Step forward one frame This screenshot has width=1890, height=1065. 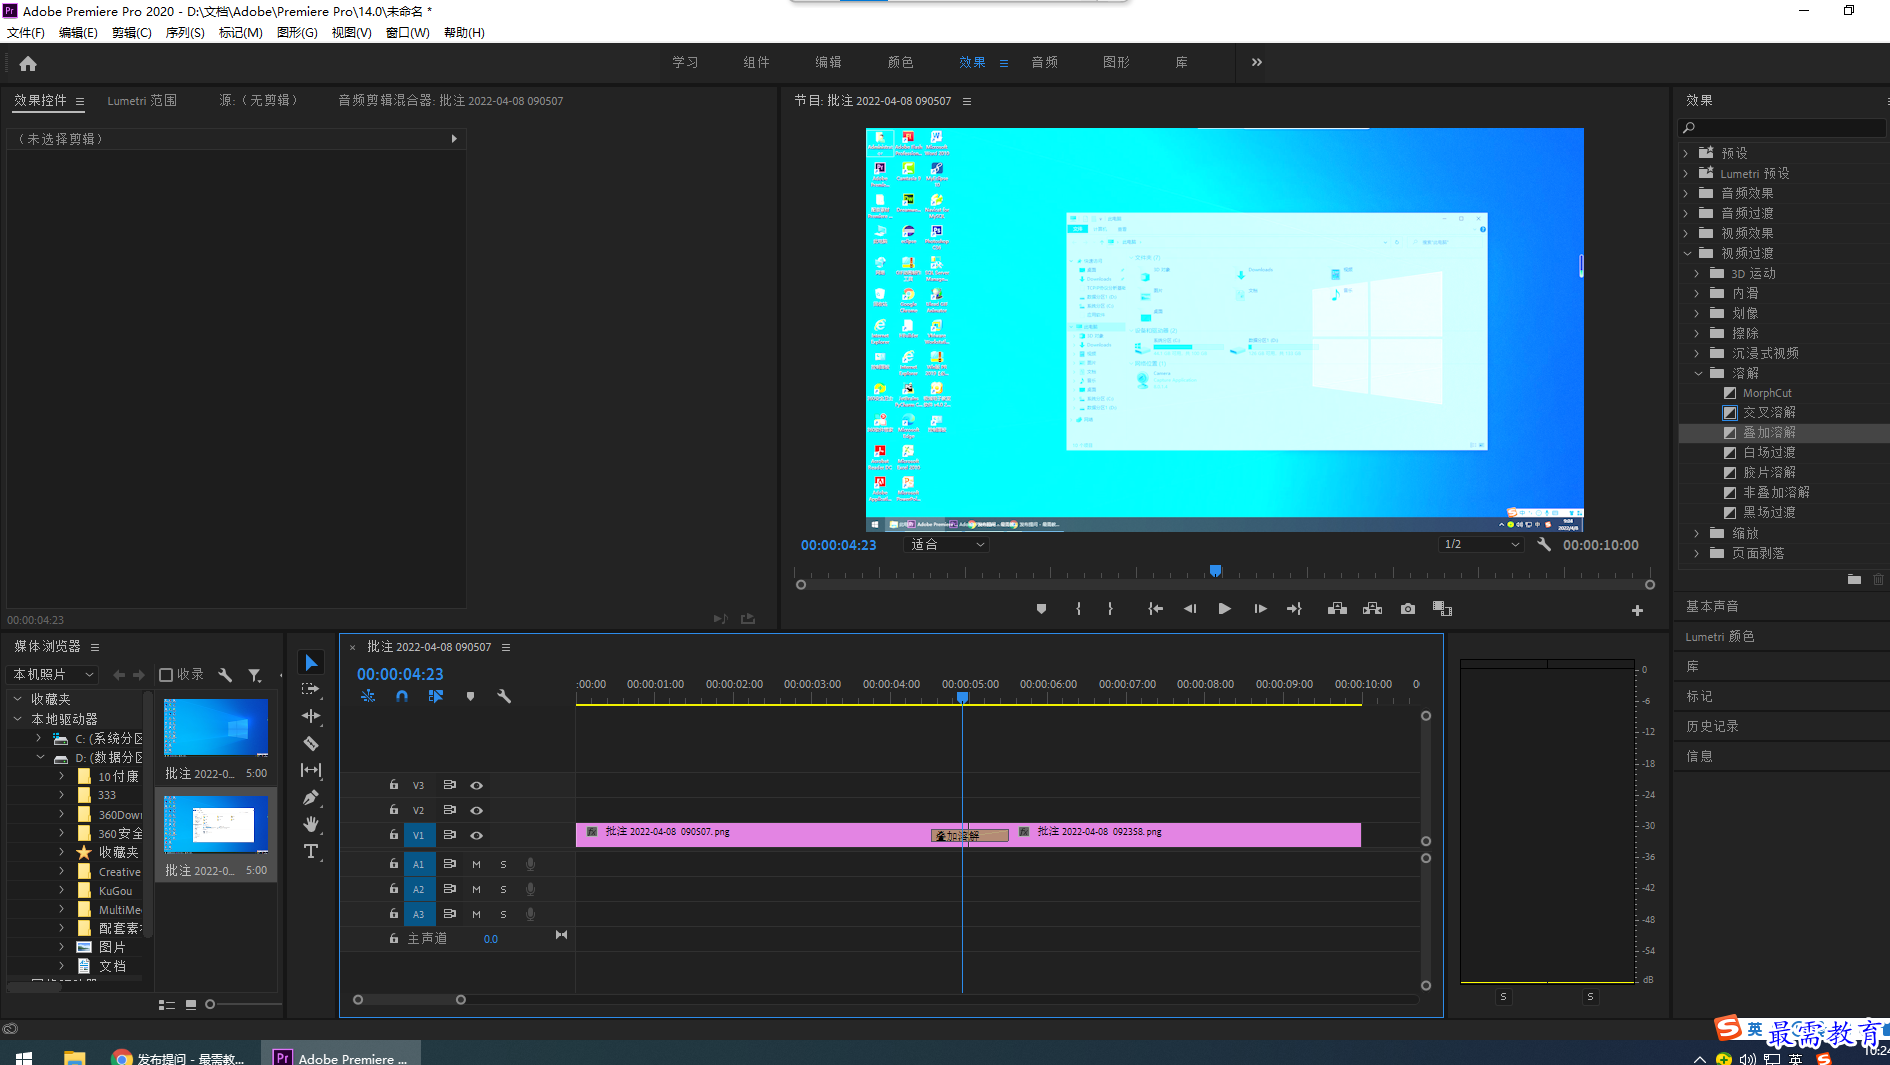point(1260,609)
